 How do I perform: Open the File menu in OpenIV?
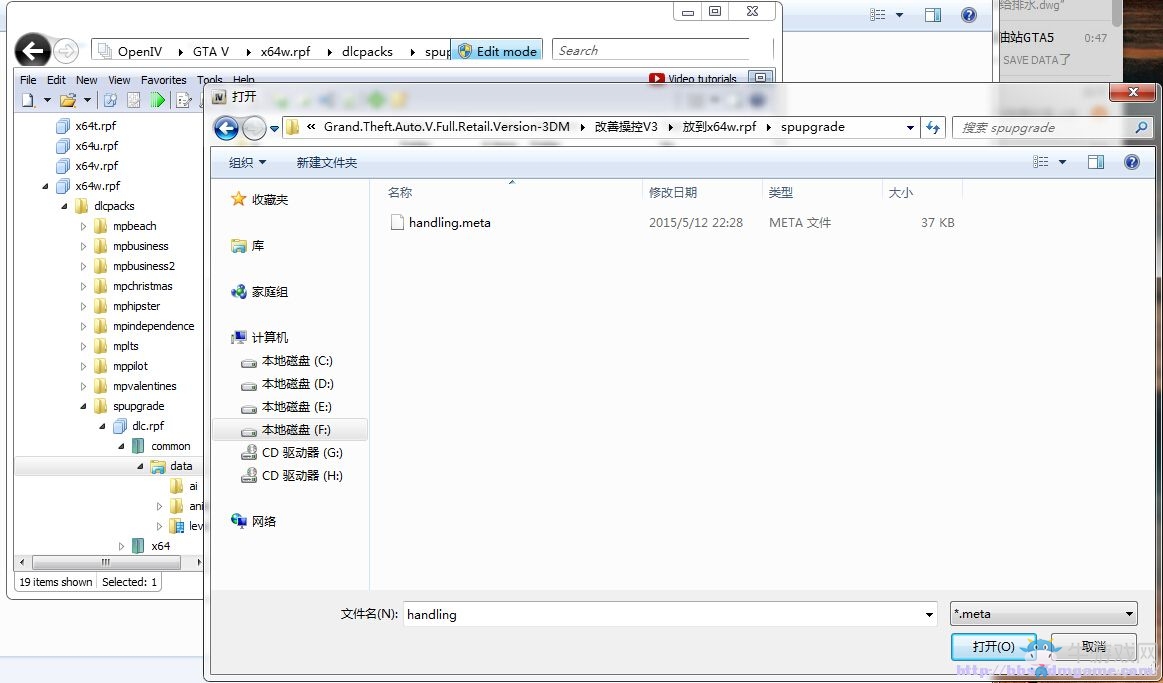[28, 79]
